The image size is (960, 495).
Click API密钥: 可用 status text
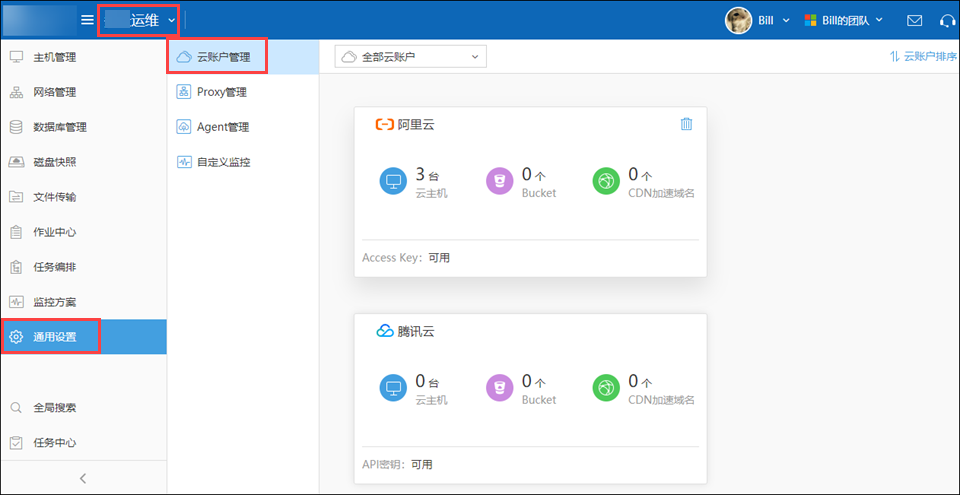point(397,464)
